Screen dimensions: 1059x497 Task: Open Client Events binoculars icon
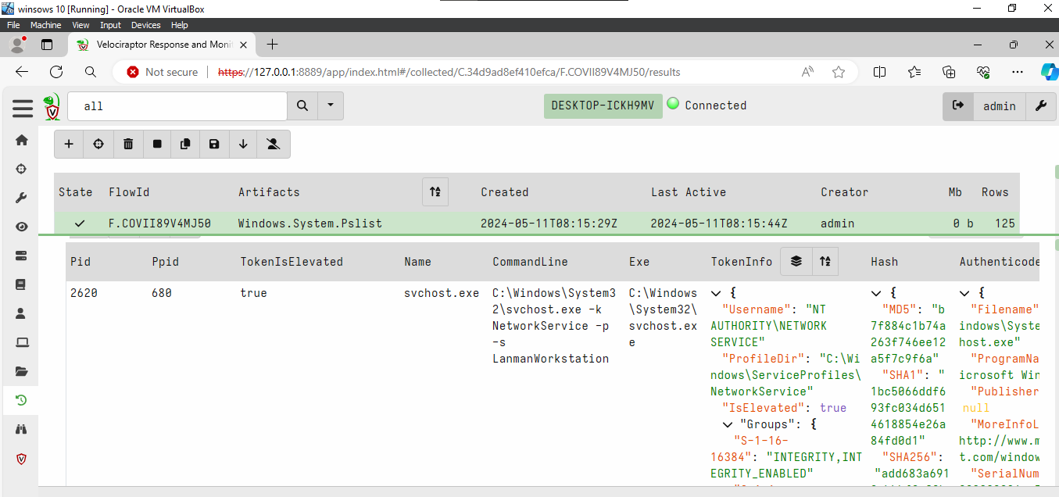(22, 429)
